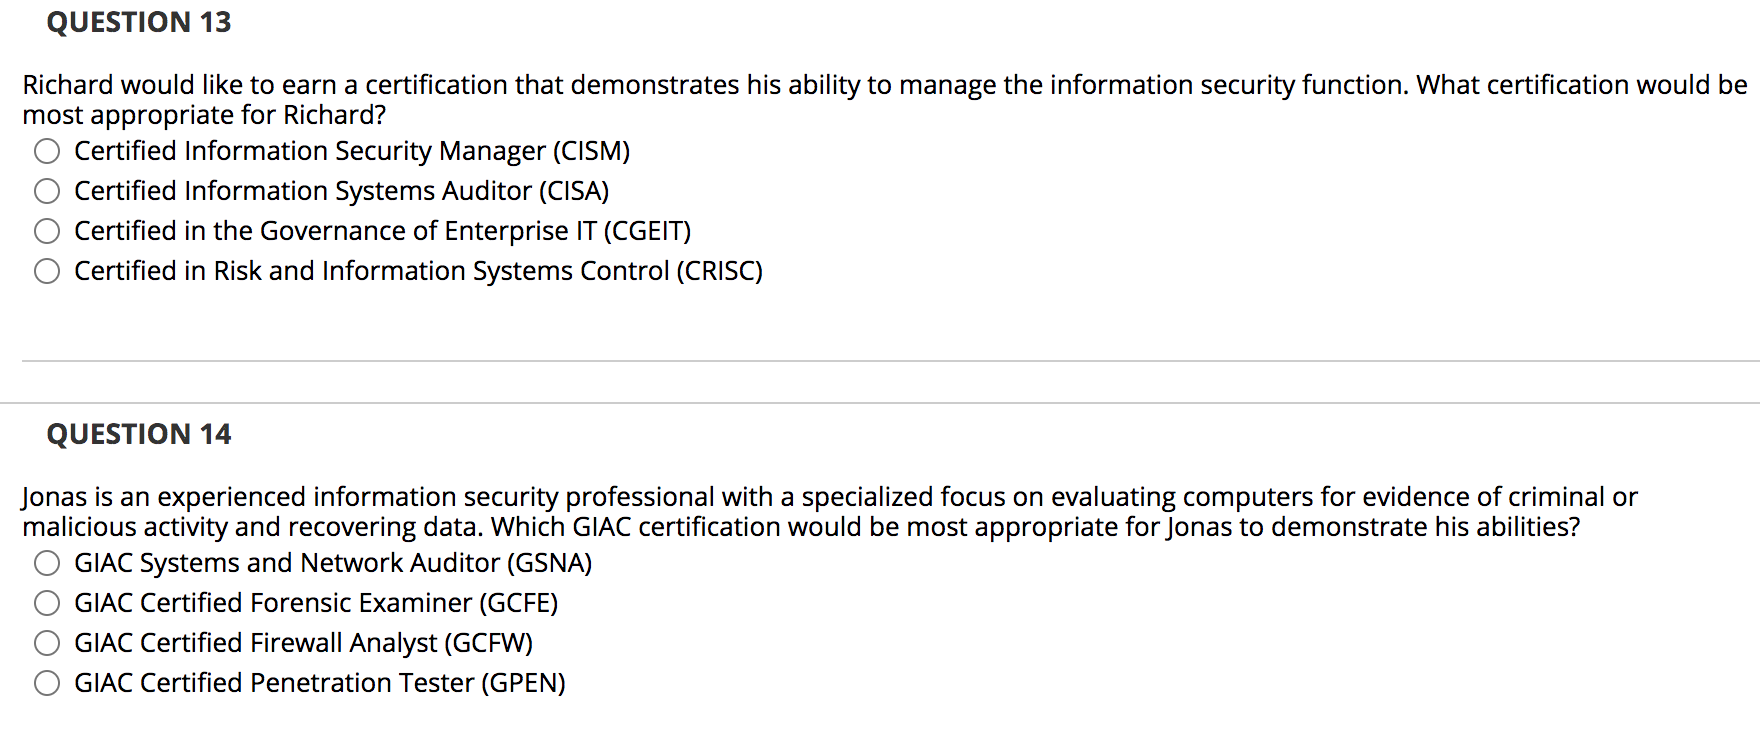
Task: Click the CISA answer label text
Action: 341,191
